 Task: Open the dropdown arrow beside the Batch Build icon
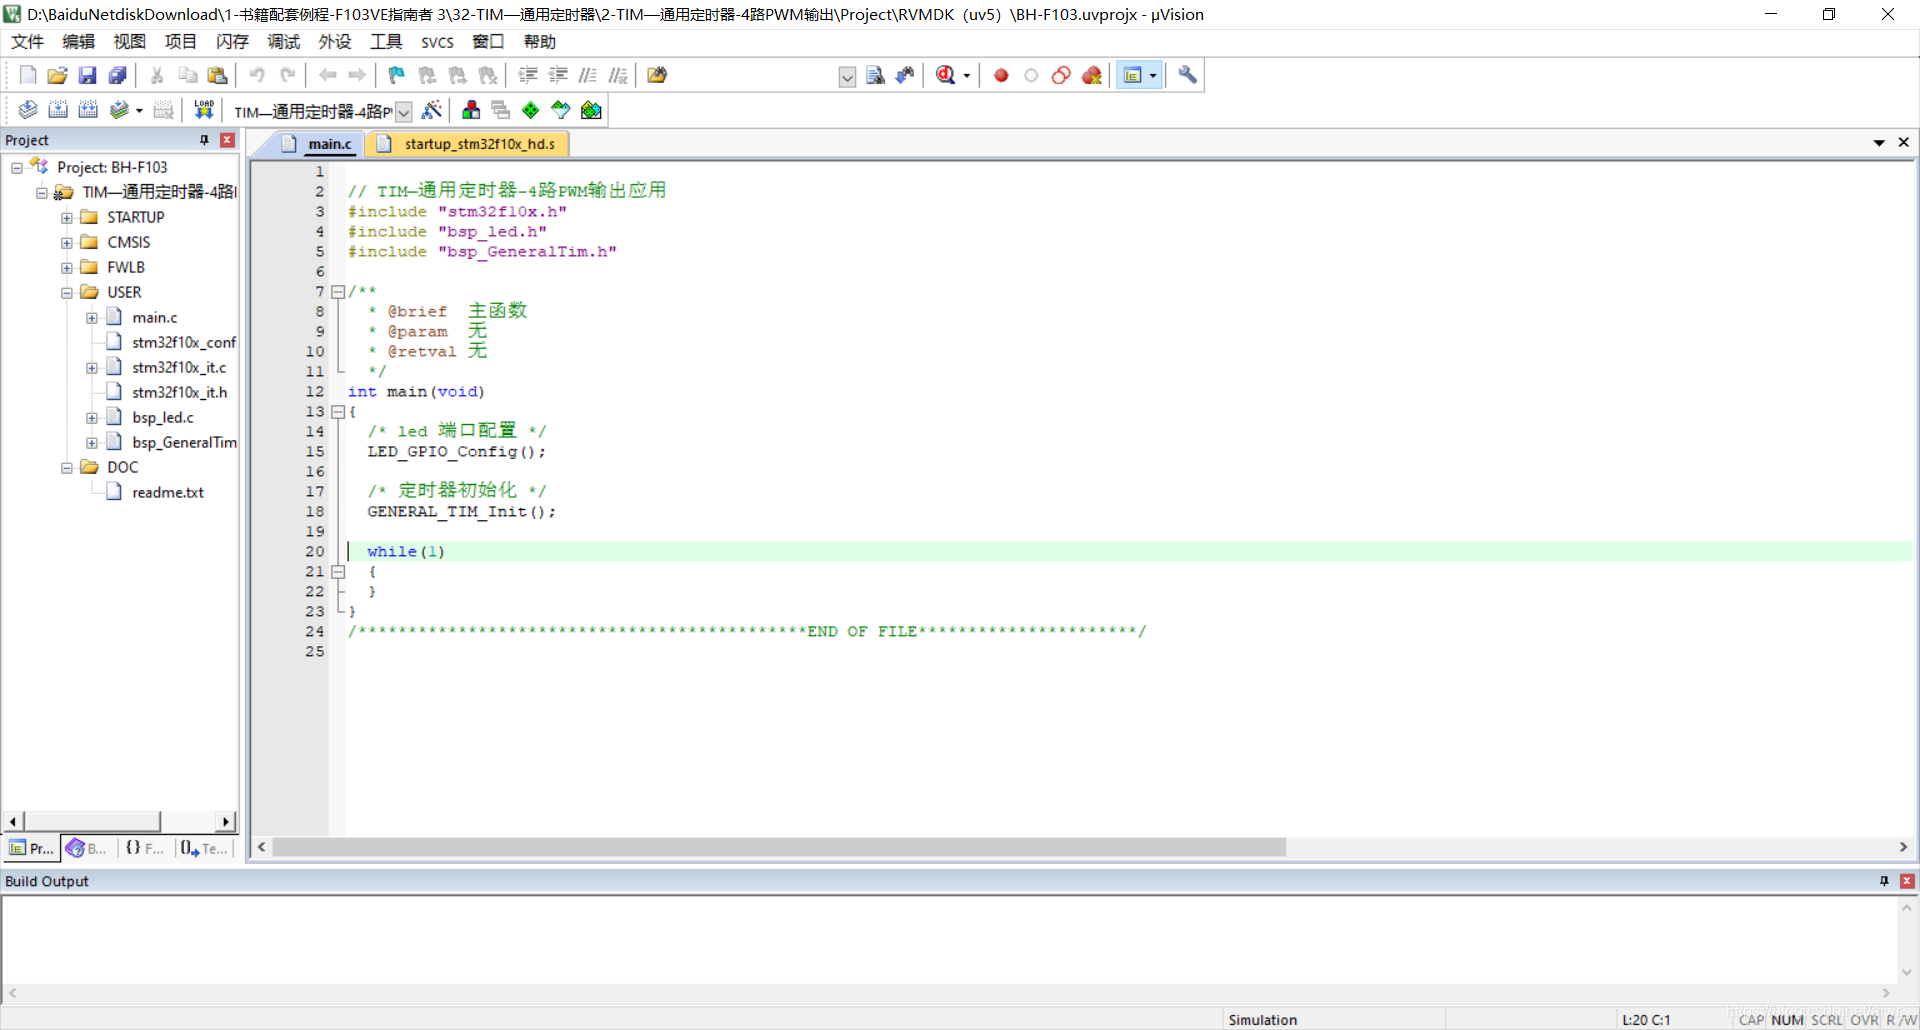139,111
